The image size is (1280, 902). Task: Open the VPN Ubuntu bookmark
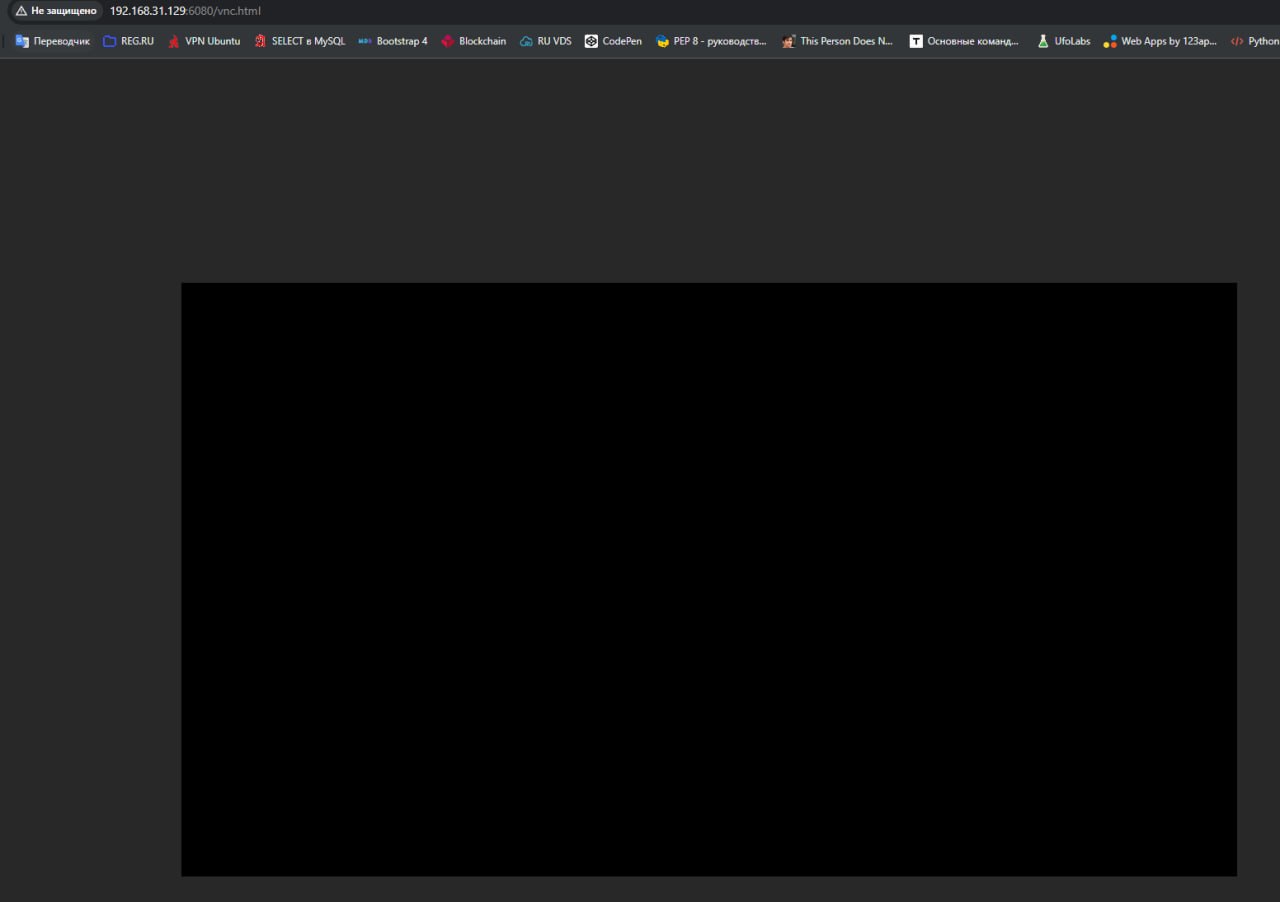(204, 41)
